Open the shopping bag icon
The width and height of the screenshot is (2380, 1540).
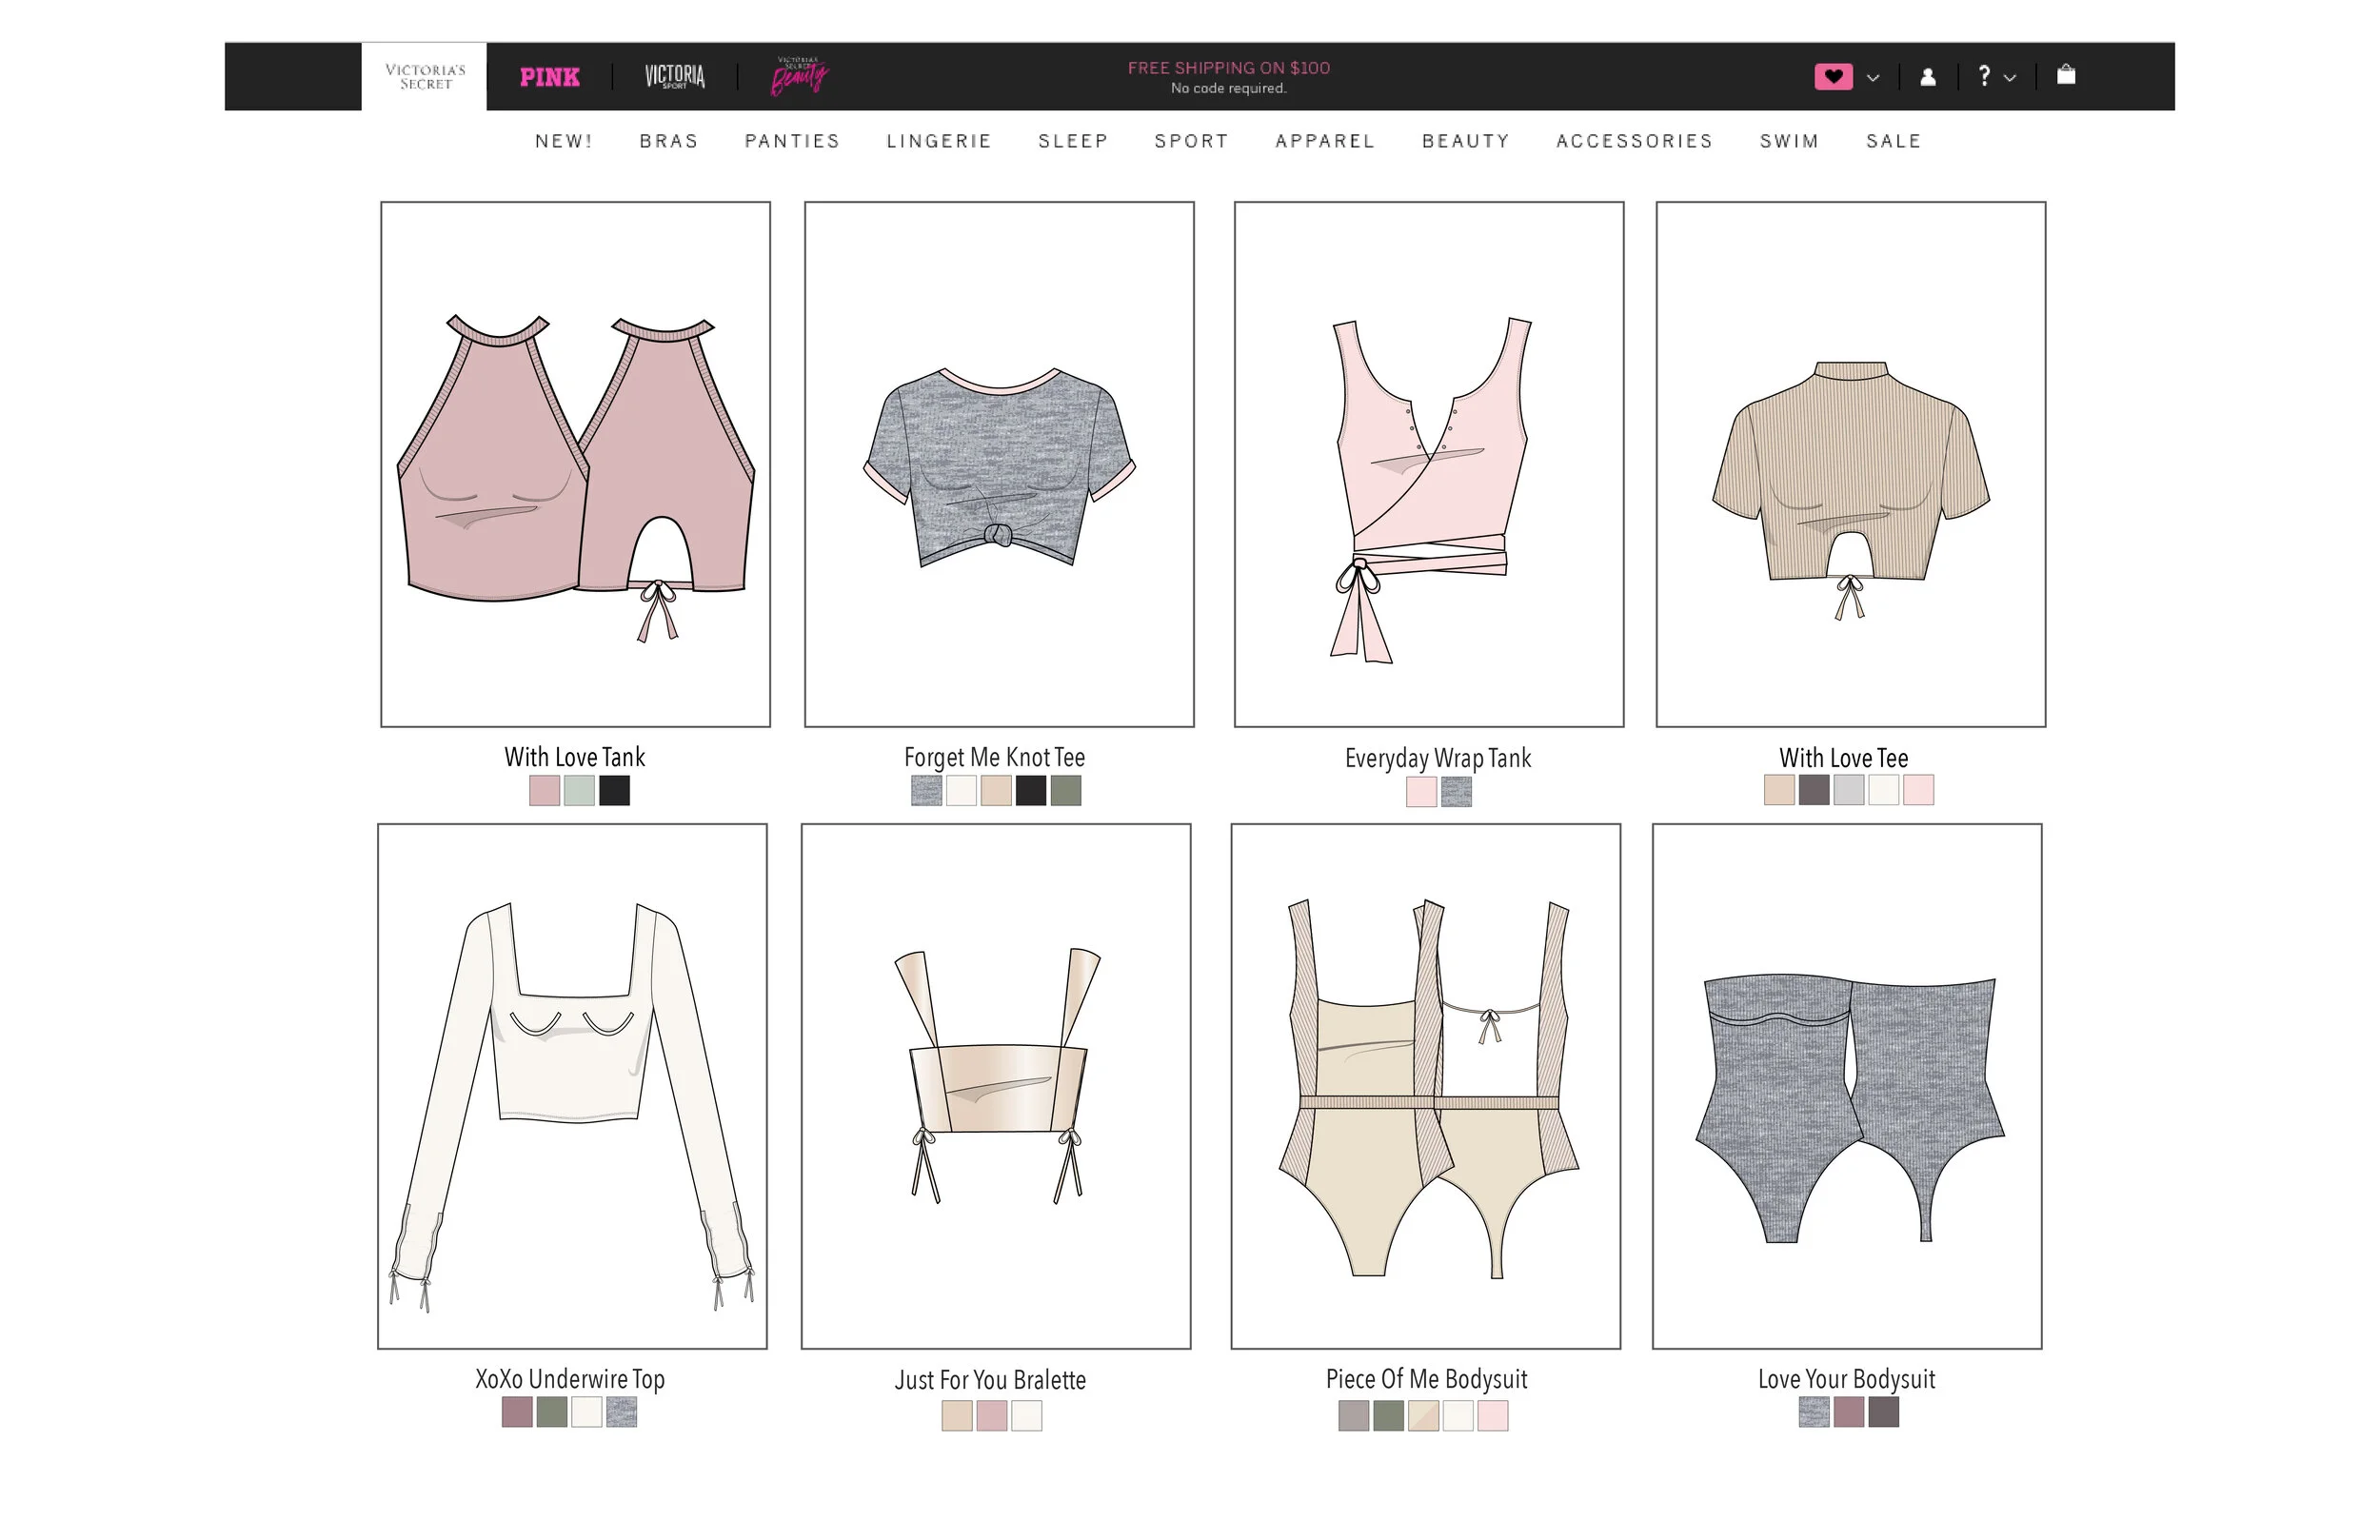2066,75
